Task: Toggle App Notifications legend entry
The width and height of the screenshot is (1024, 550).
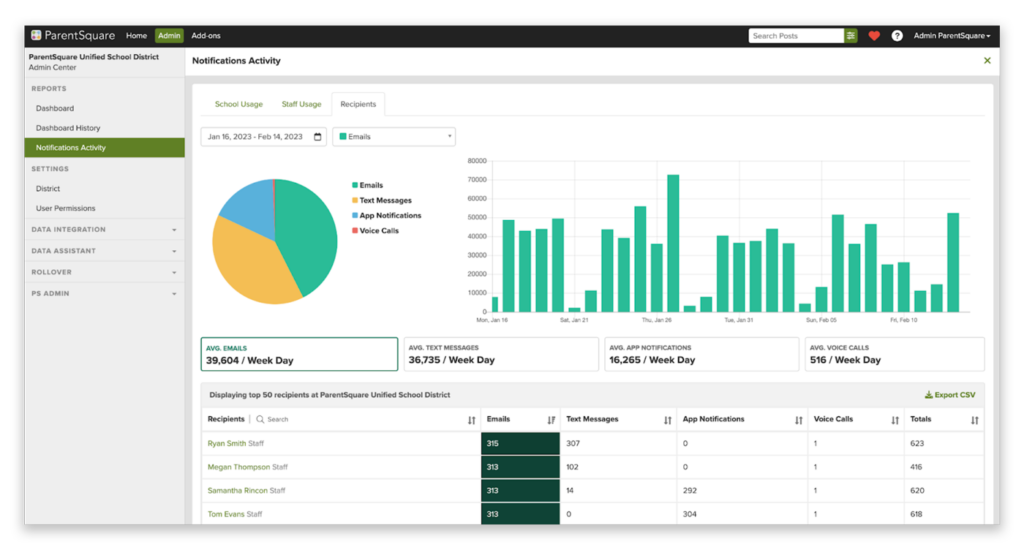Action: 387,216
